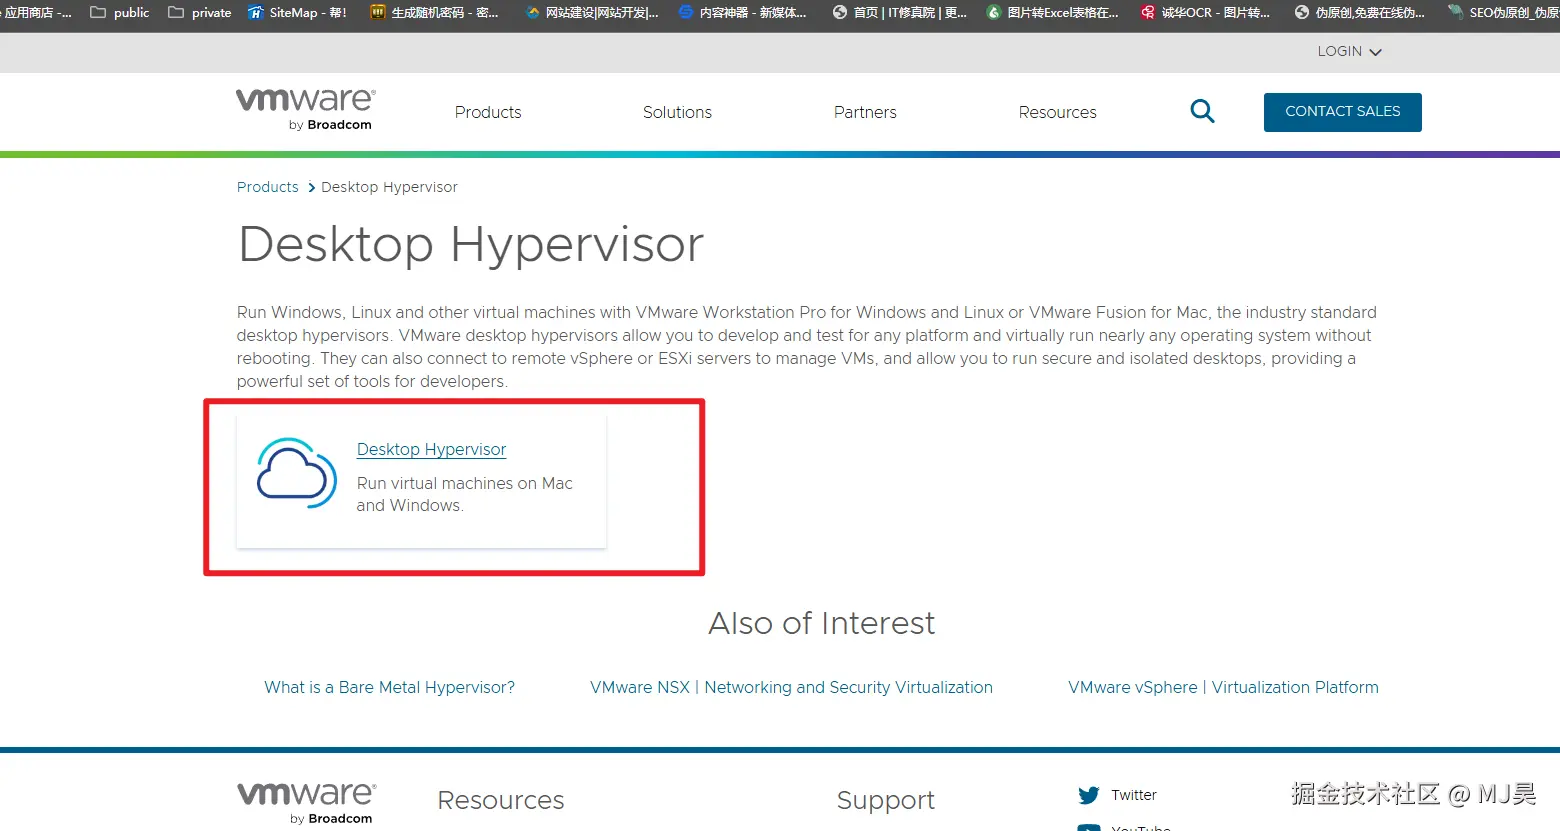
Task: Open the 内容神器 - 新媒体 bookmark
Action: tap(742, 12)
